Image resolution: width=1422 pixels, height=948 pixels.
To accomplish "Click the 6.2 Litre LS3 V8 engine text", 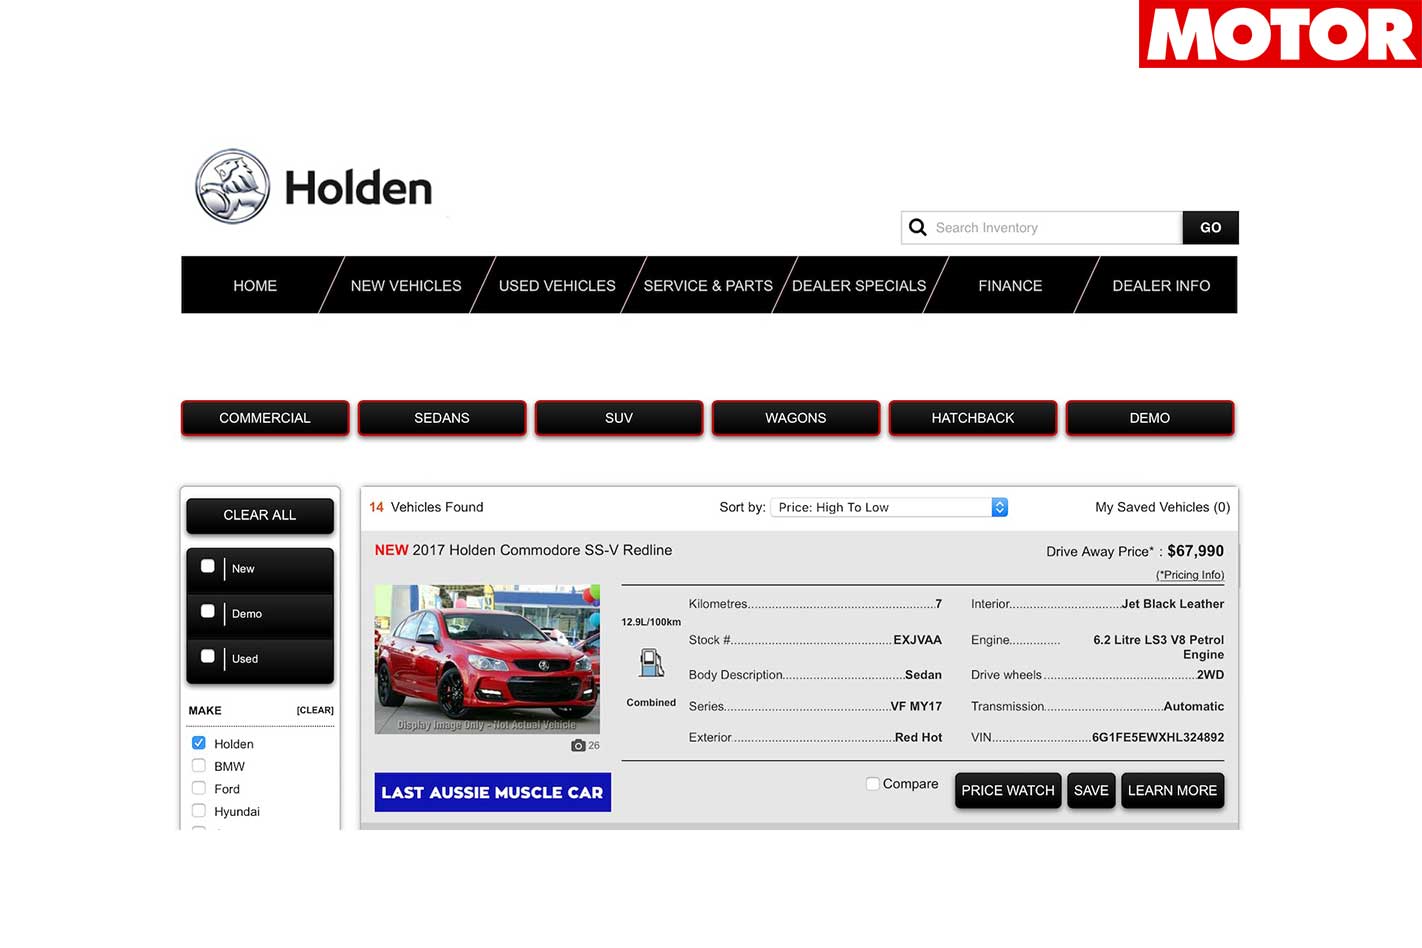I will tap(1158, 647).
